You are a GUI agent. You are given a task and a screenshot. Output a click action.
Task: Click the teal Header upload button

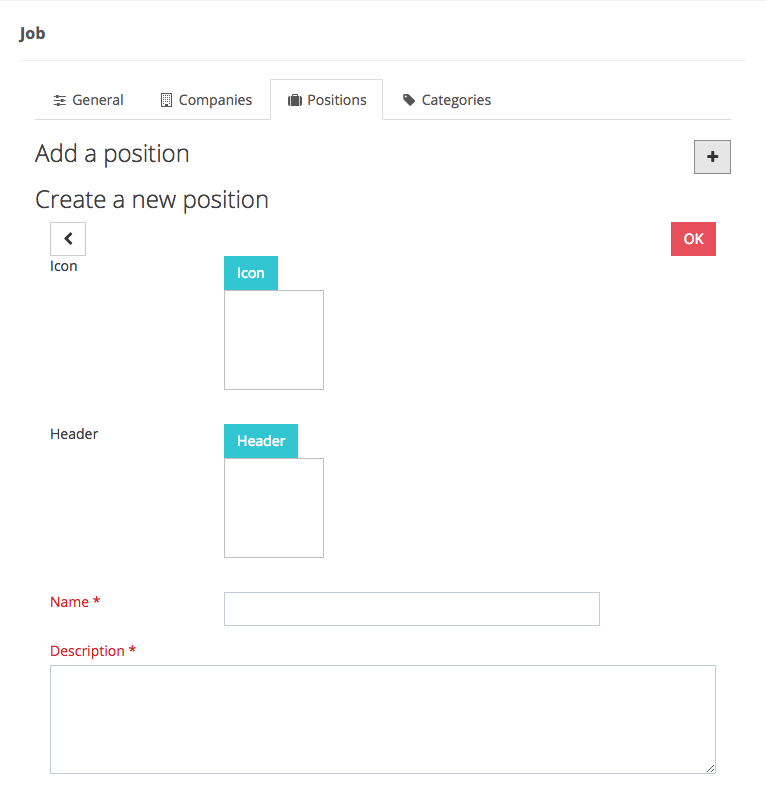pos(261,441)
